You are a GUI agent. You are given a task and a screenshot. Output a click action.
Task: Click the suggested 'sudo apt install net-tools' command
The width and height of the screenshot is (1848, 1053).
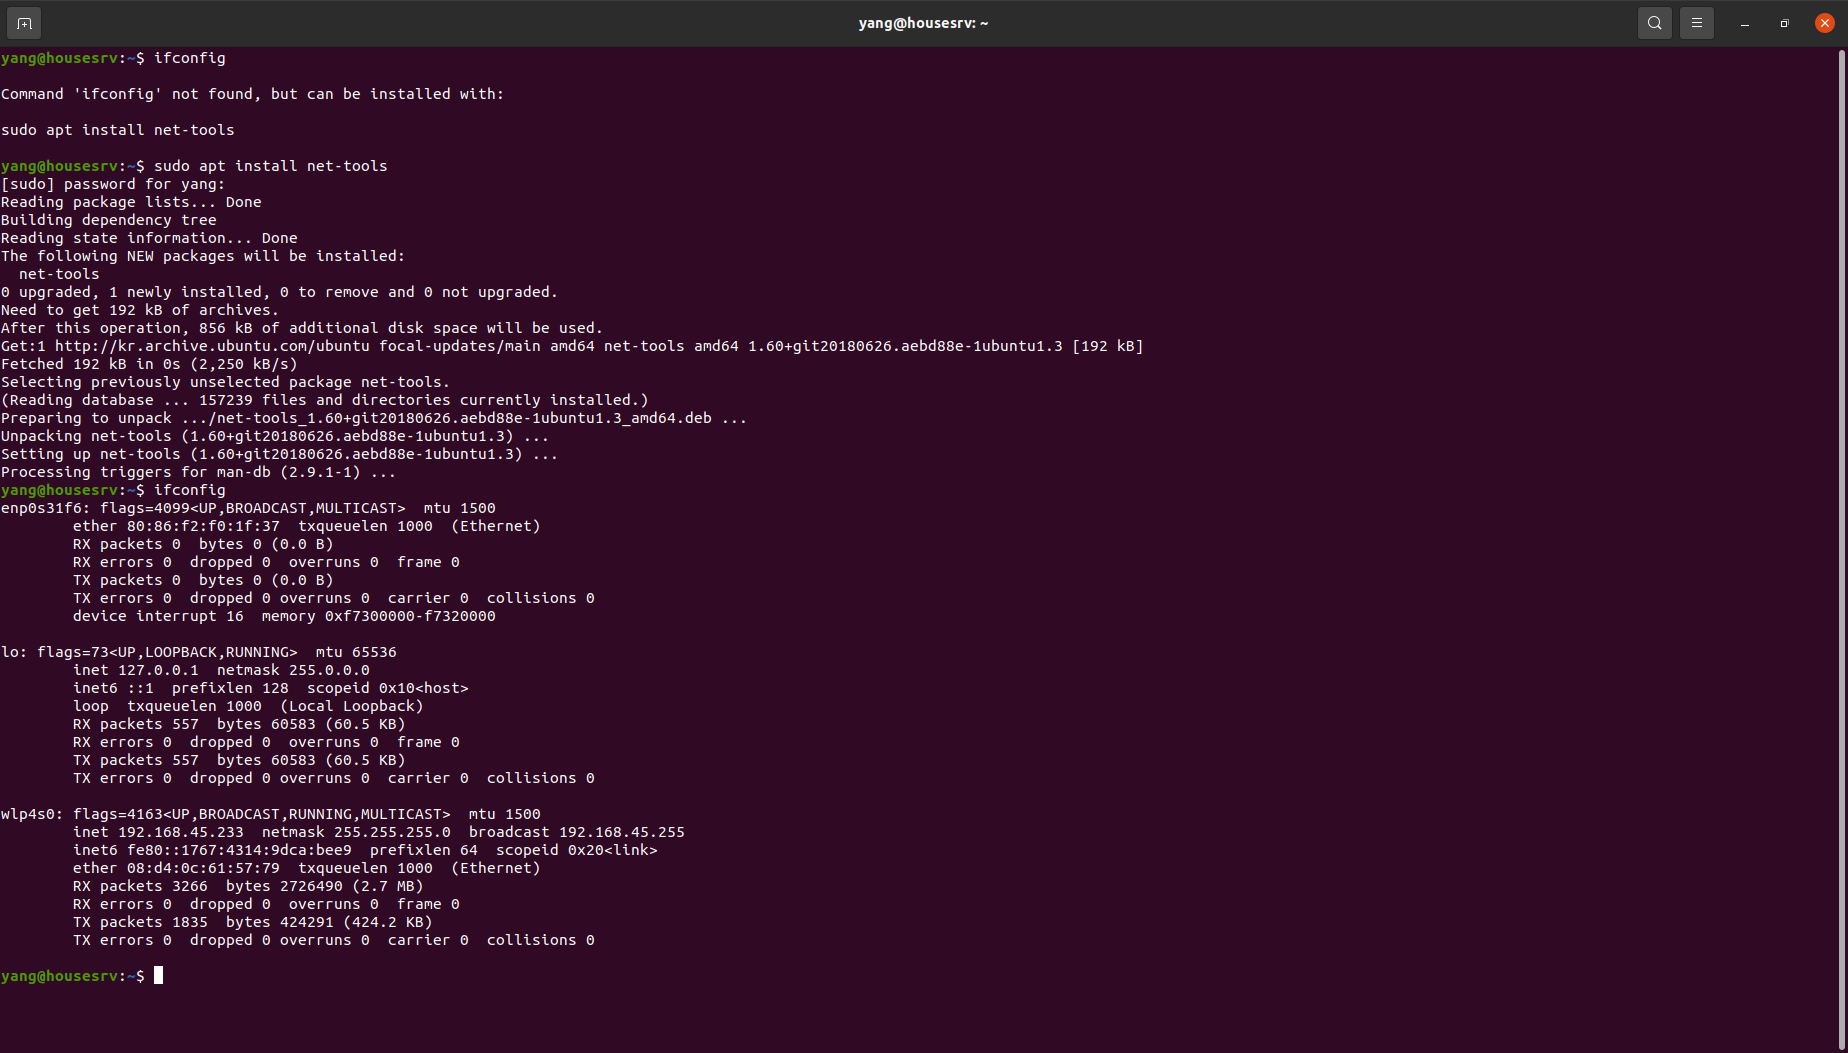click(117, 129)
